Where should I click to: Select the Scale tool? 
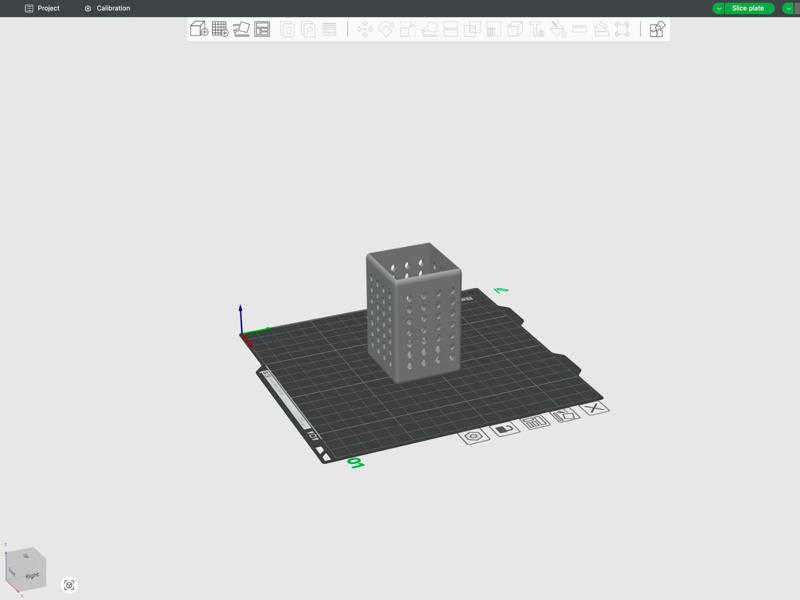pos(408,31)
